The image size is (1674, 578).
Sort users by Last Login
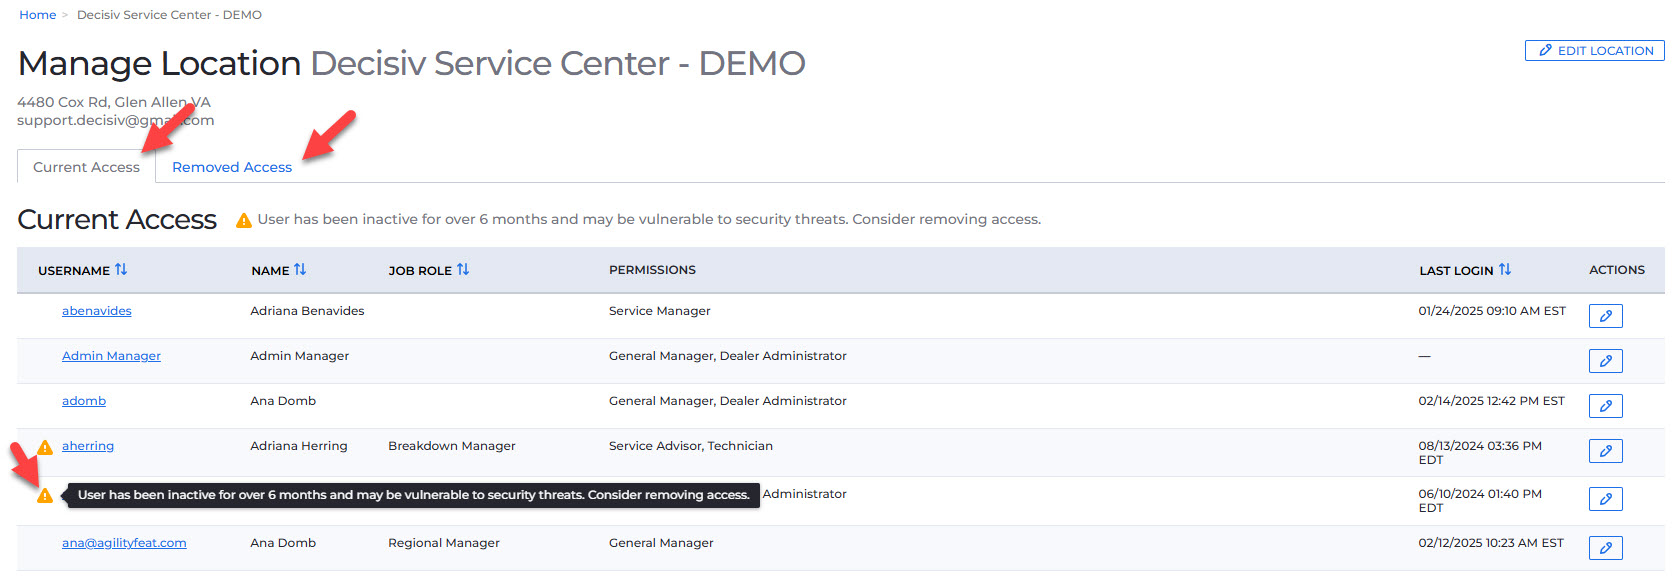click(1505, 270)
